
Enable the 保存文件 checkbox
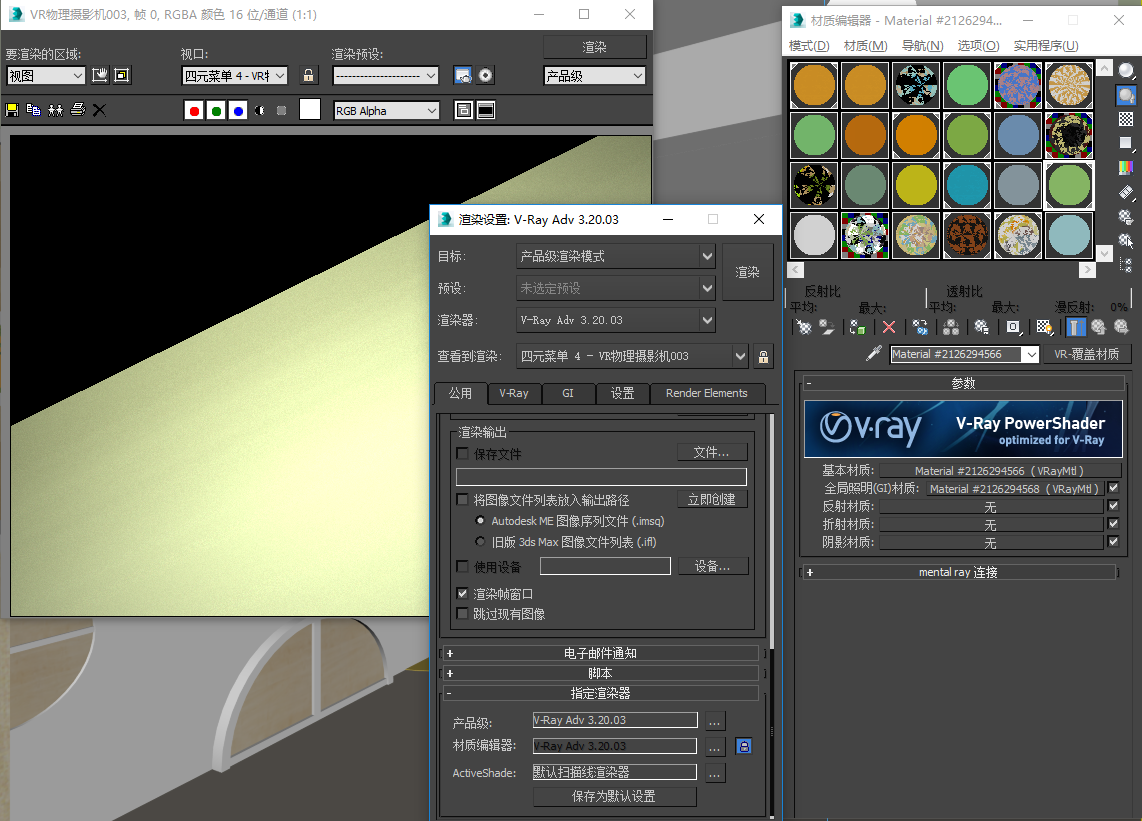tap(462, 453)
